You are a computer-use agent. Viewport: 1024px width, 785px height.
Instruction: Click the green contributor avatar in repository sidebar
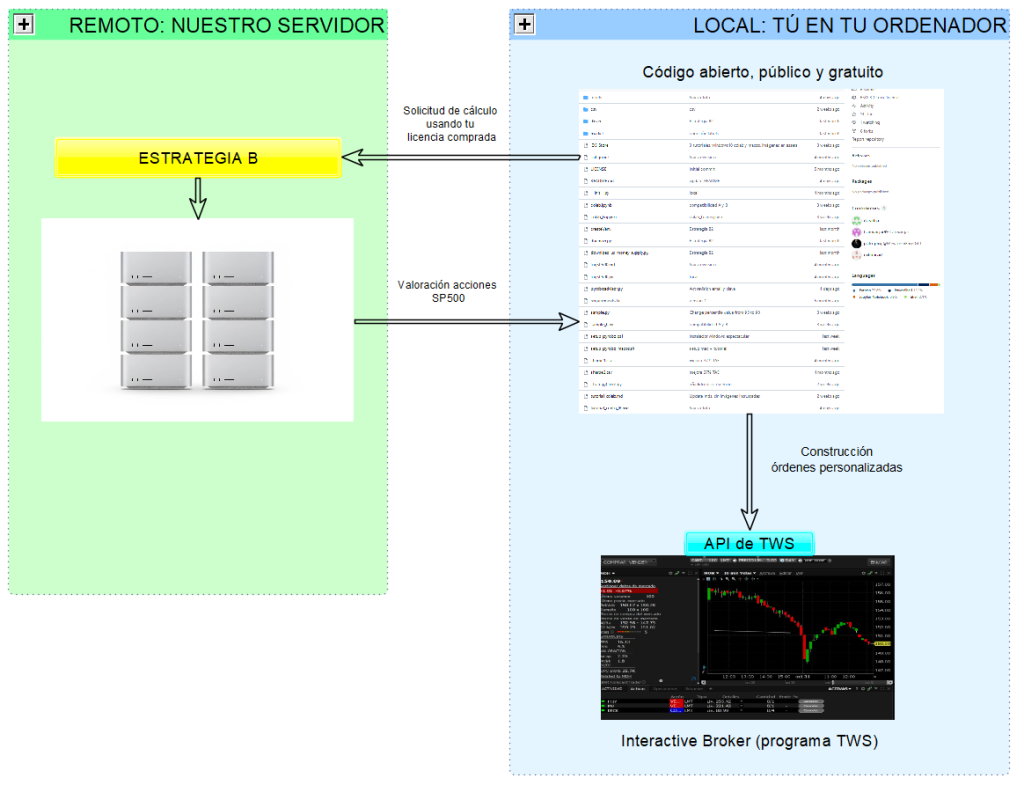pos(856,220)
